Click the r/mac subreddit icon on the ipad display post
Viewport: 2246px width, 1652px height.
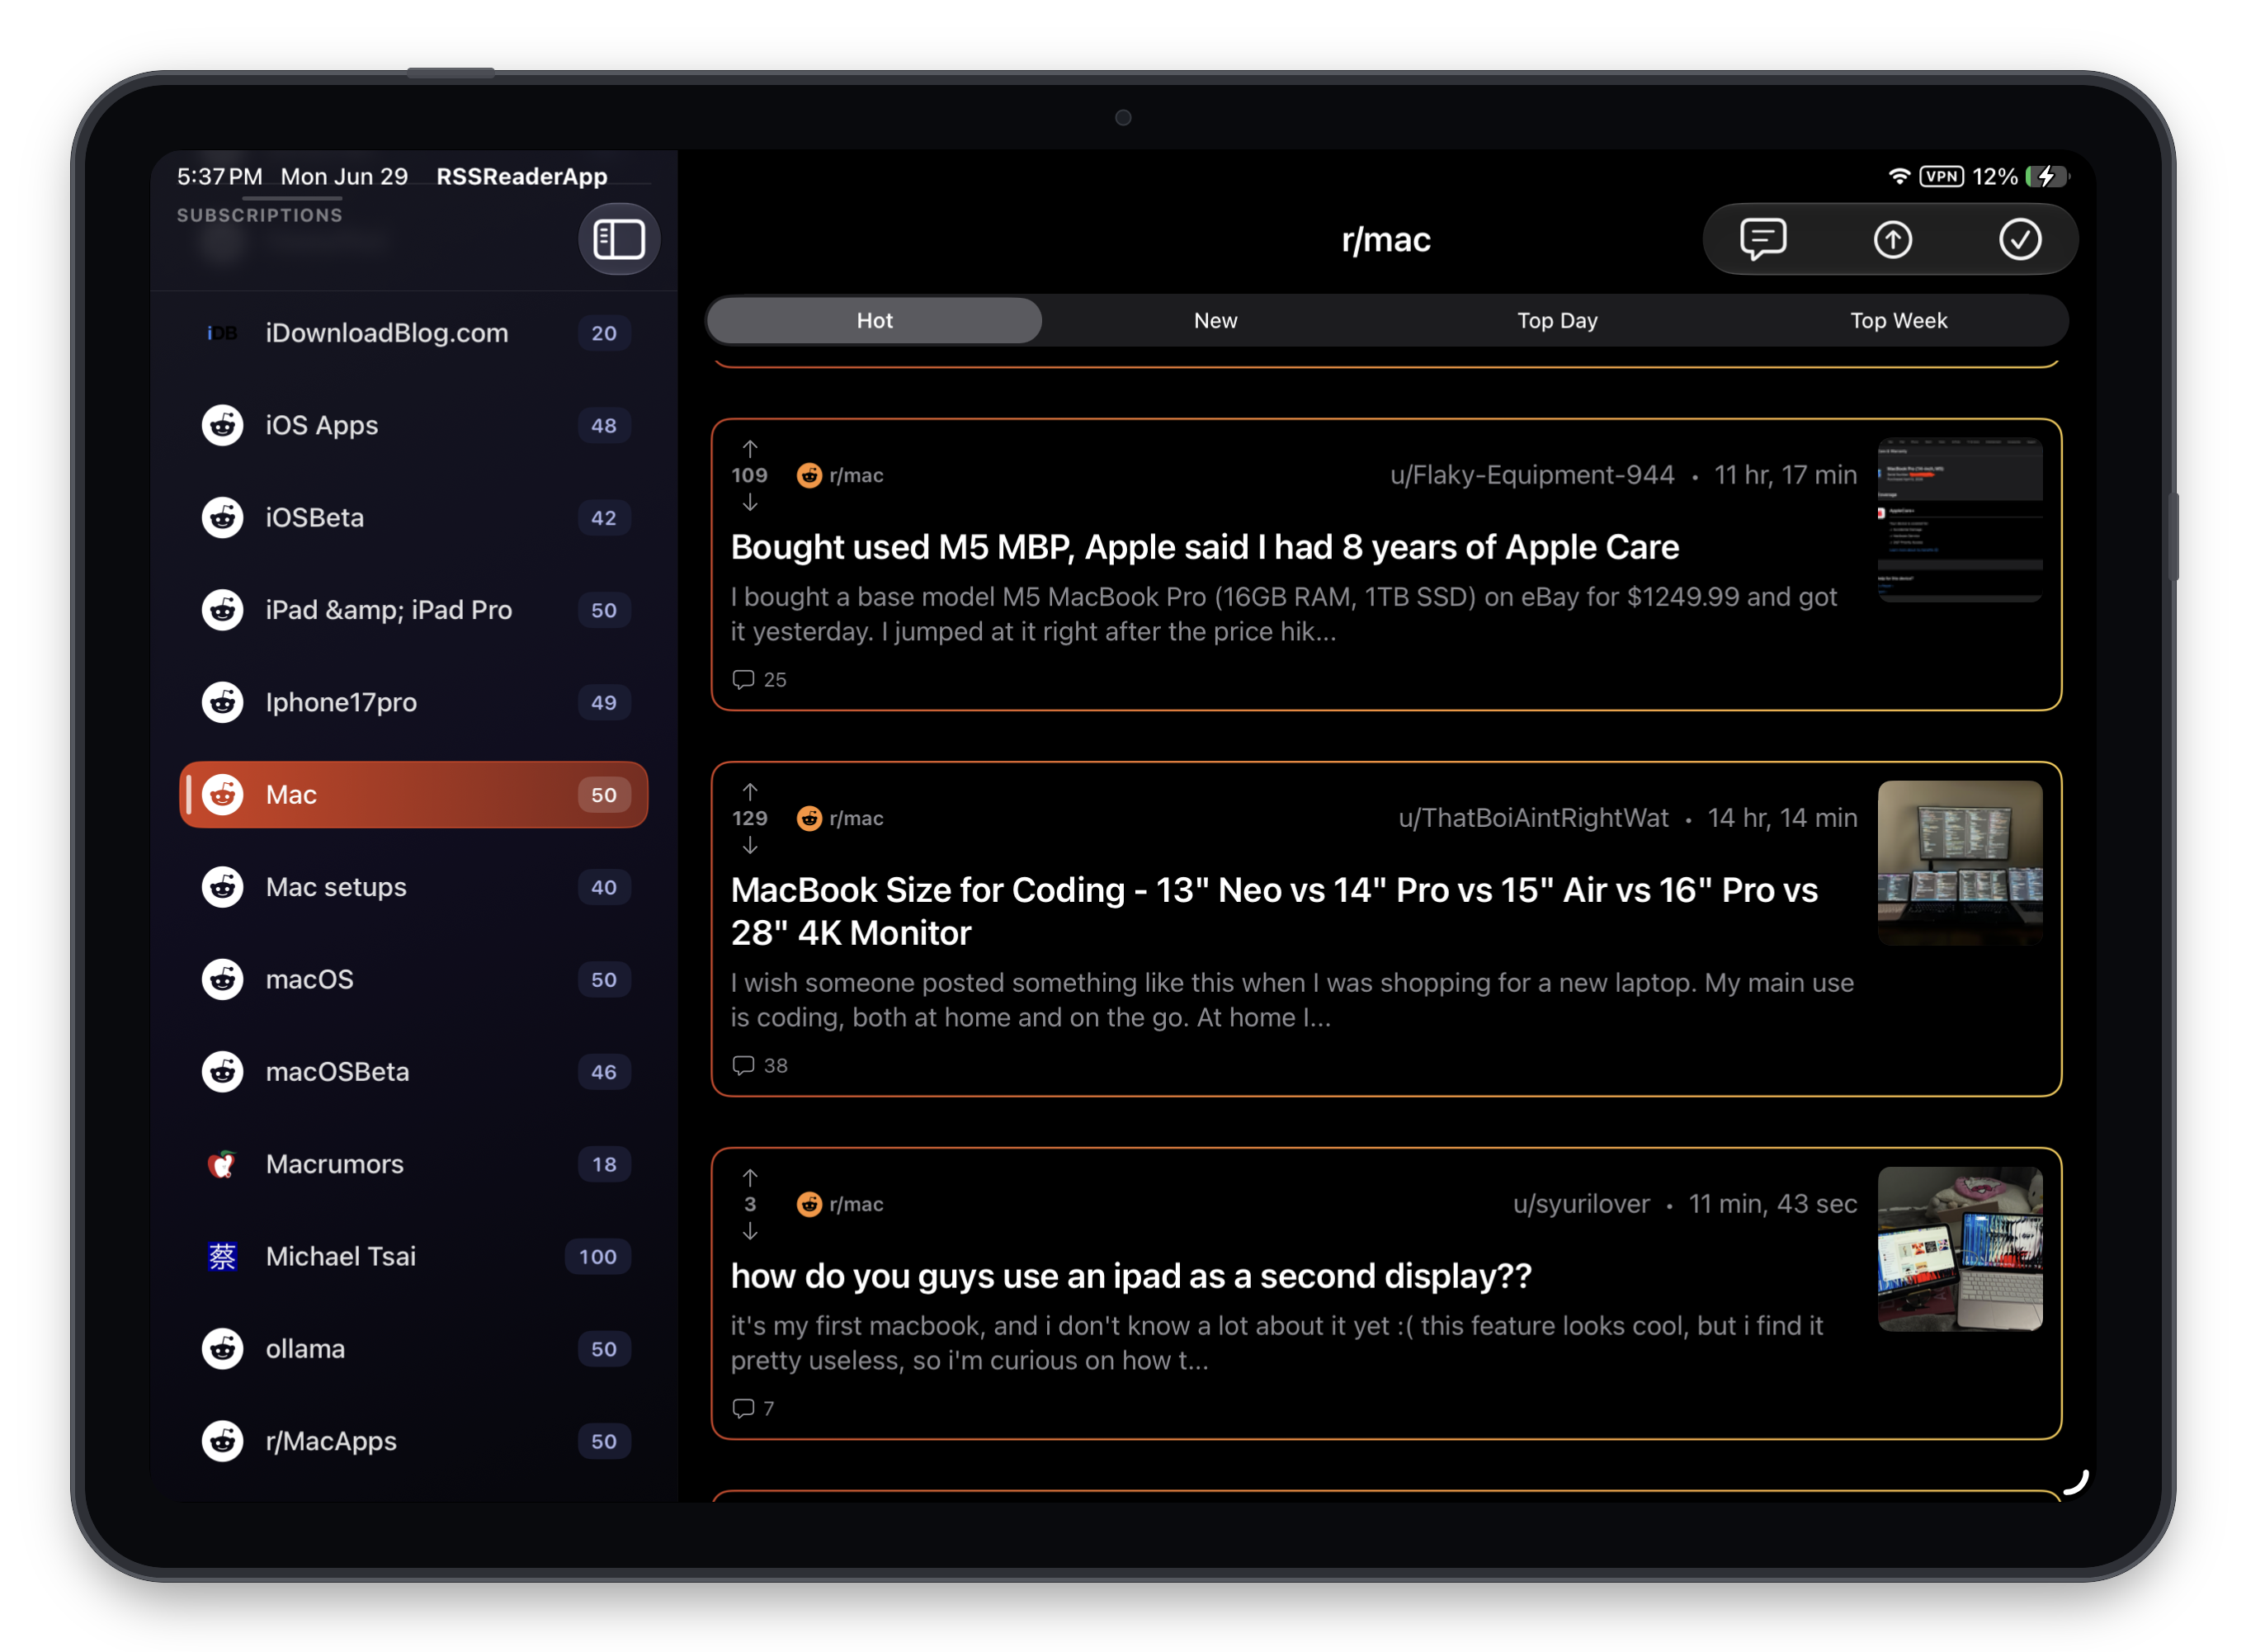[x=809, y=1204]
